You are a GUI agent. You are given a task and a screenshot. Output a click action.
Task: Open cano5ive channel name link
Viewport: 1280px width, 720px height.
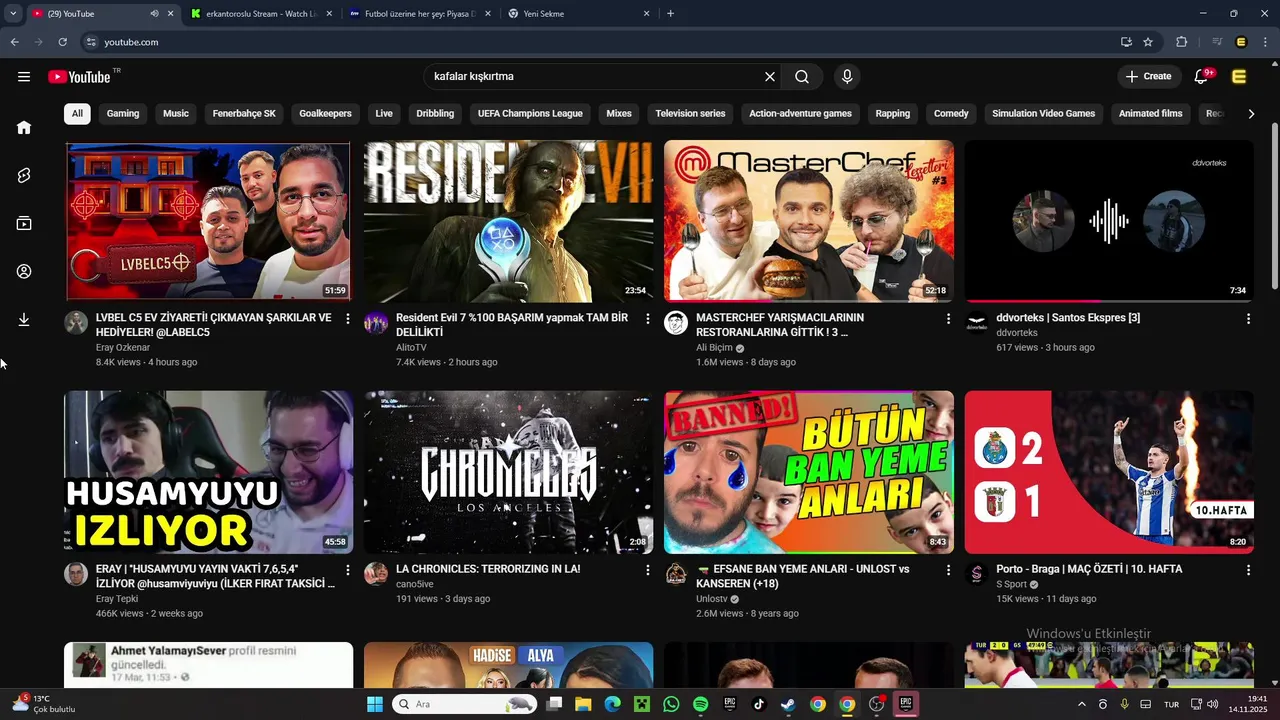click(x=415, y=584)
